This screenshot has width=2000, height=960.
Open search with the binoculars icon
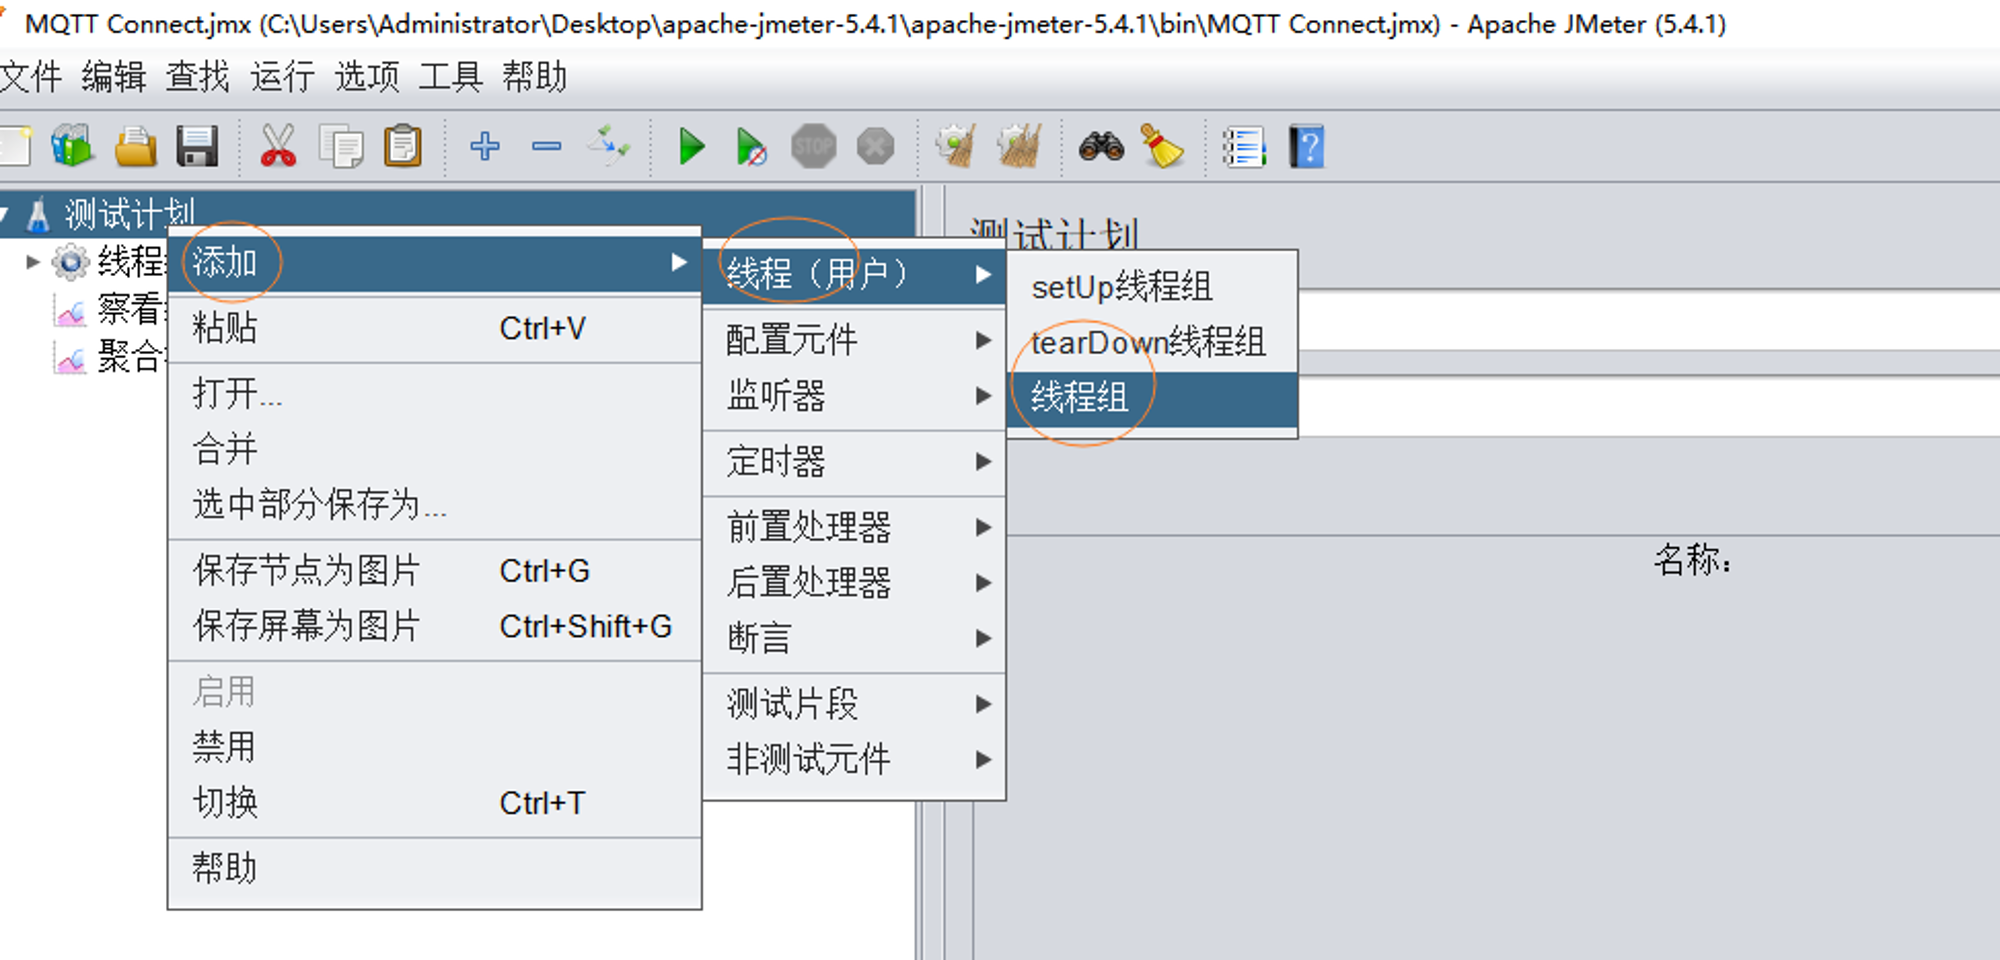[1101, 147]
